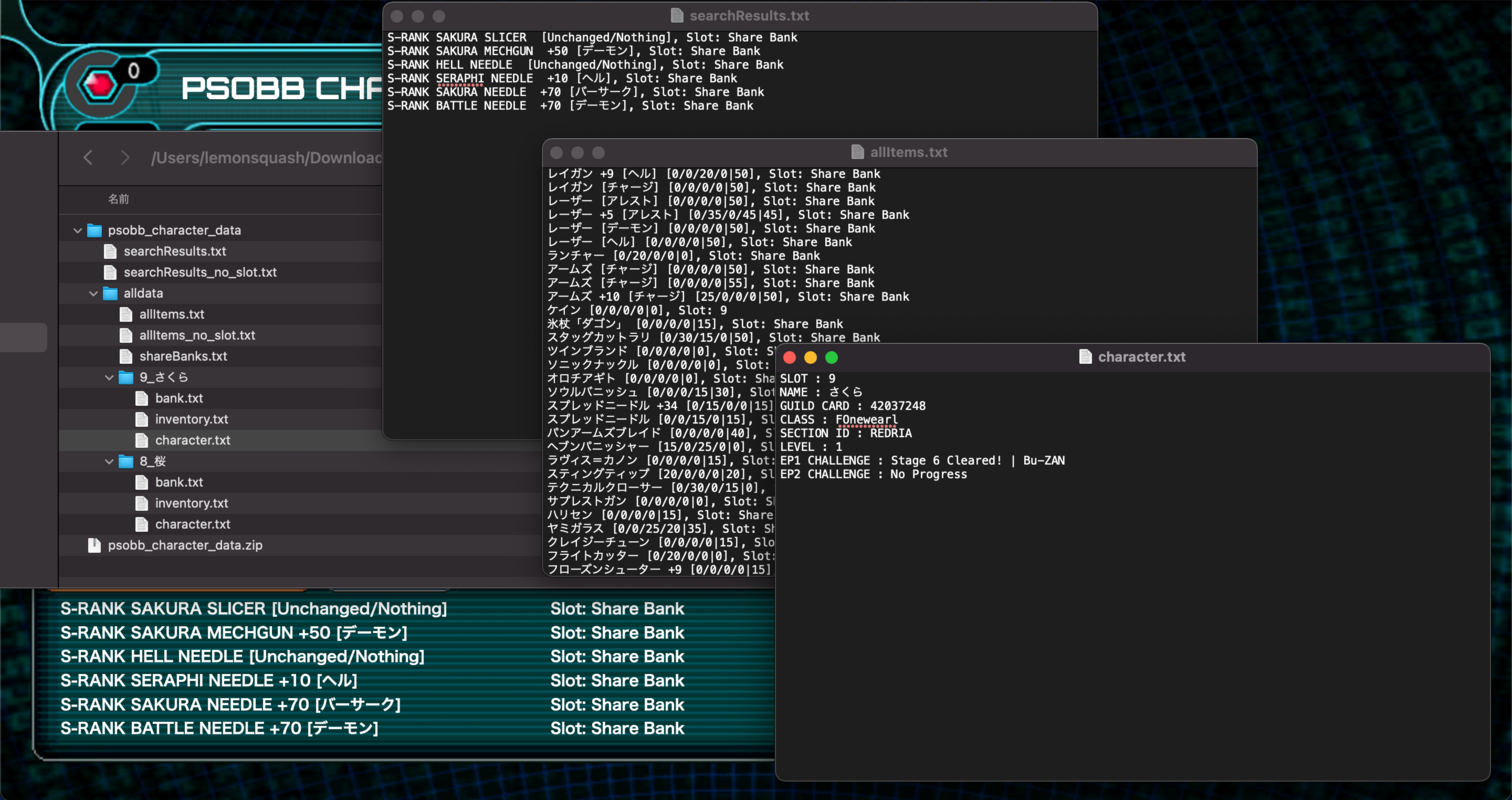Select psobb_character_data.zip in Finder

point(186,546)
